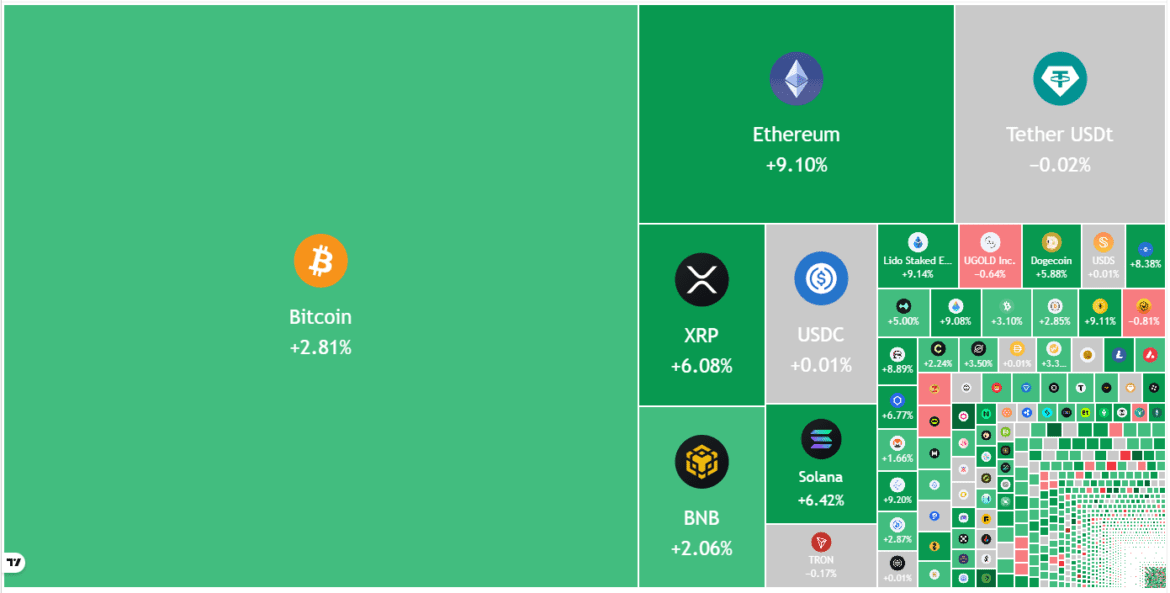1170x593 pixels.
Task: Click Bitcoin's +2.81% change label
Action: coord(320,348)
